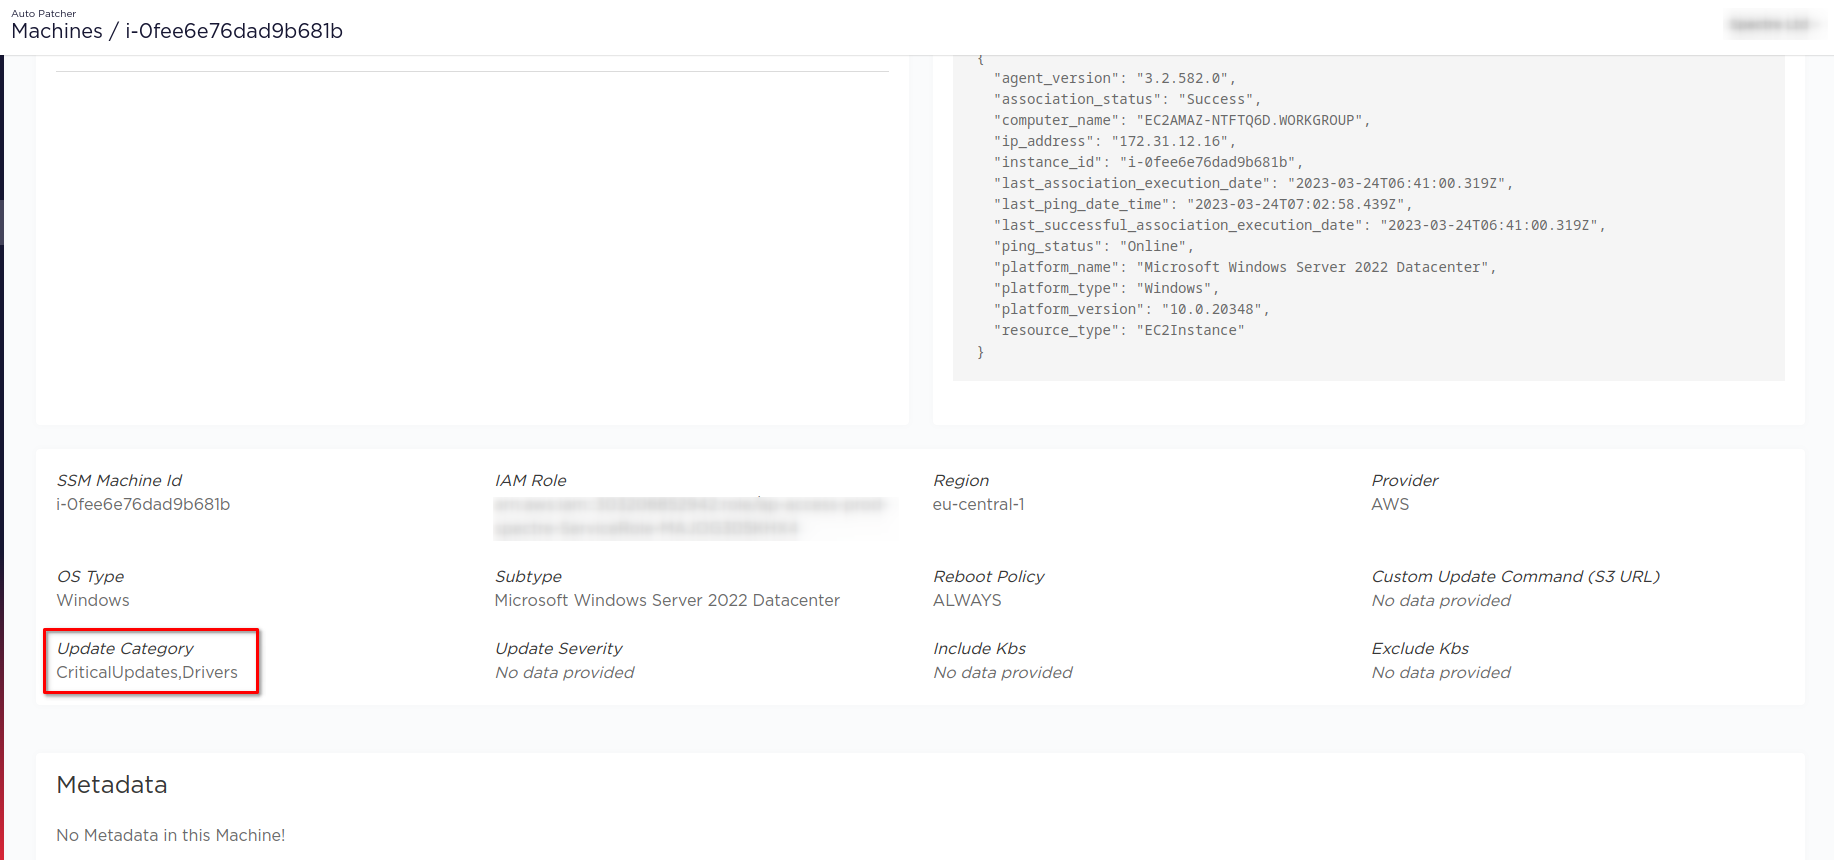Click Update Category value CriticalUpdates,Drivers
This screenshot has height=860, width=1834.
147,672
